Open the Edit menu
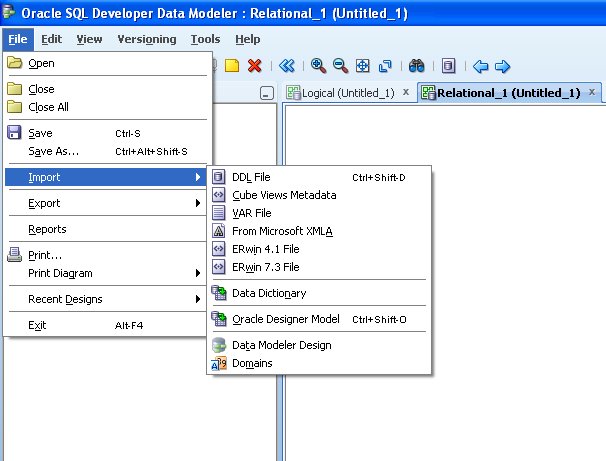 pos(51,39)
